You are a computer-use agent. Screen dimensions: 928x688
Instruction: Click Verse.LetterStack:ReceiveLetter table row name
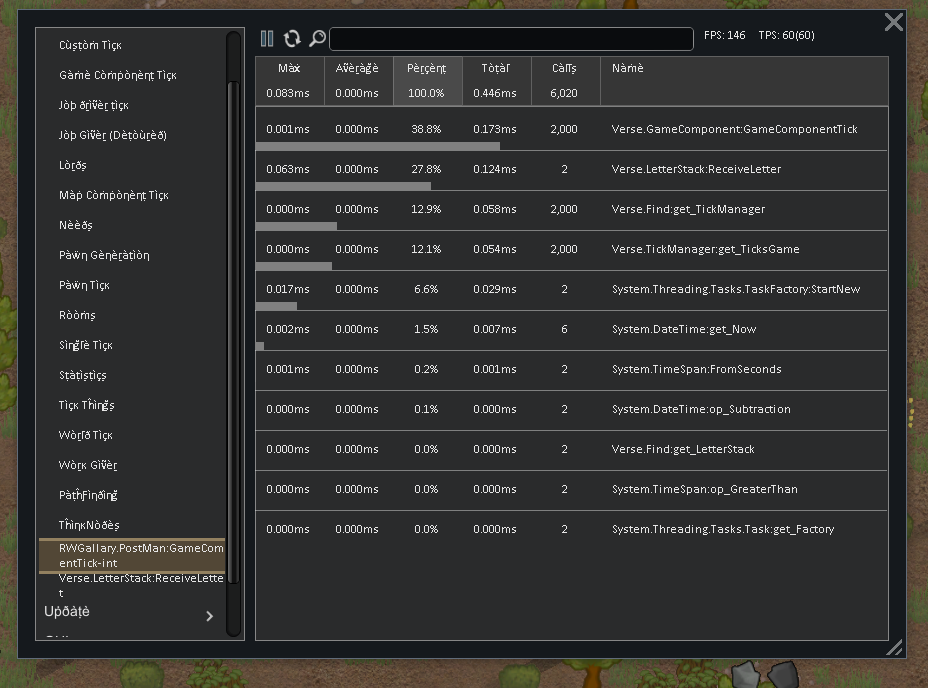click(x=696, y=169)
